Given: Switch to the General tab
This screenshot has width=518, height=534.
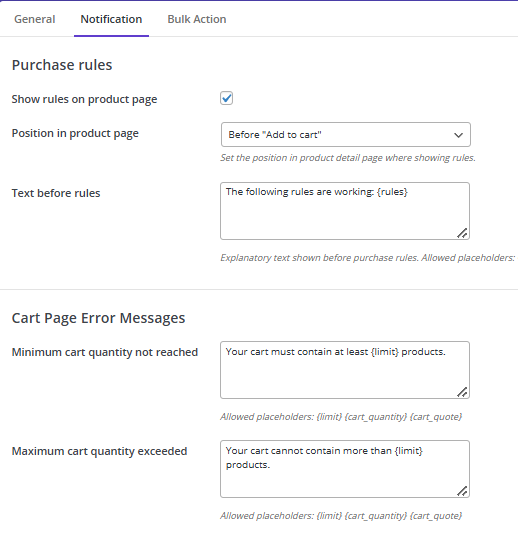Looking at the screenshot, I should click(34, 19).
